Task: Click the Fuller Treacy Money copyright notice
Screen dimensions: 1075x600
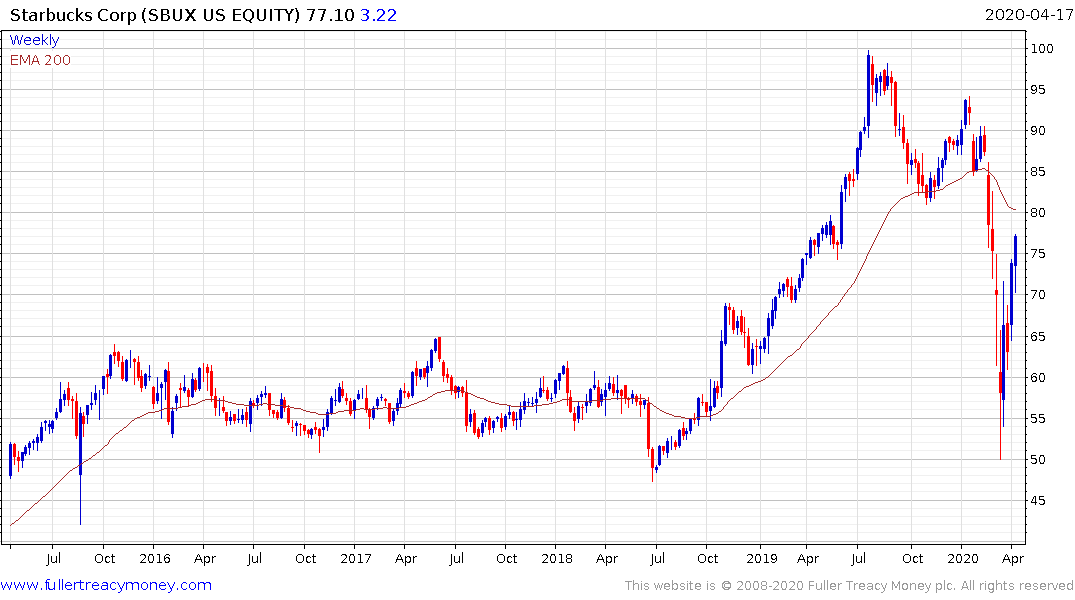Action: tap(849, 586)
